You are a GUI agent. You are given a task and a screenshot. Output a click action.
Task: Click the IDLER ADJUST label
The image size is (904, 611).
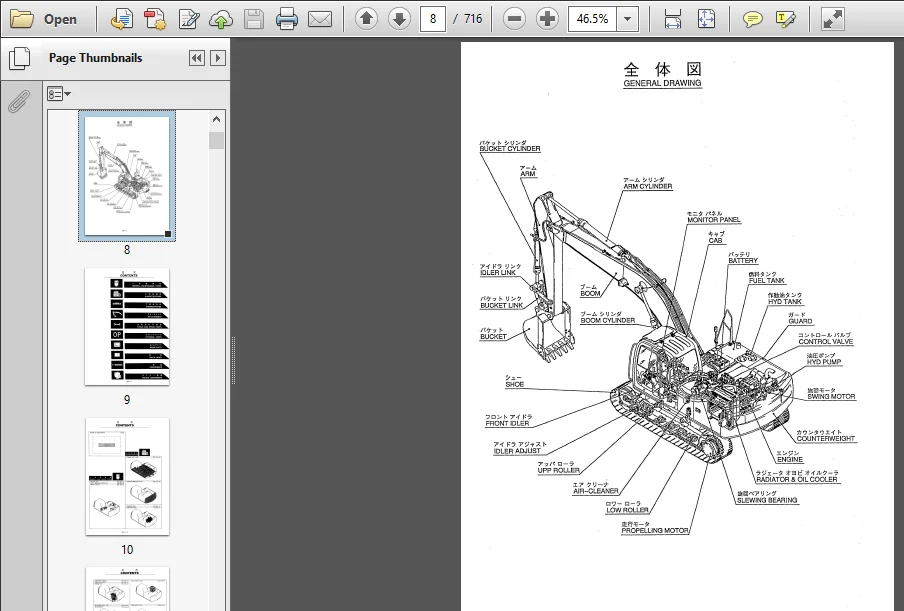[x=517, y=451]
